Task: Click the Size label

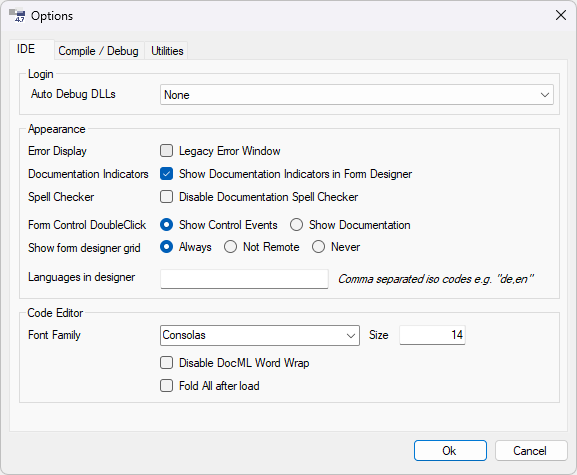Action: [x=379, y=335]
